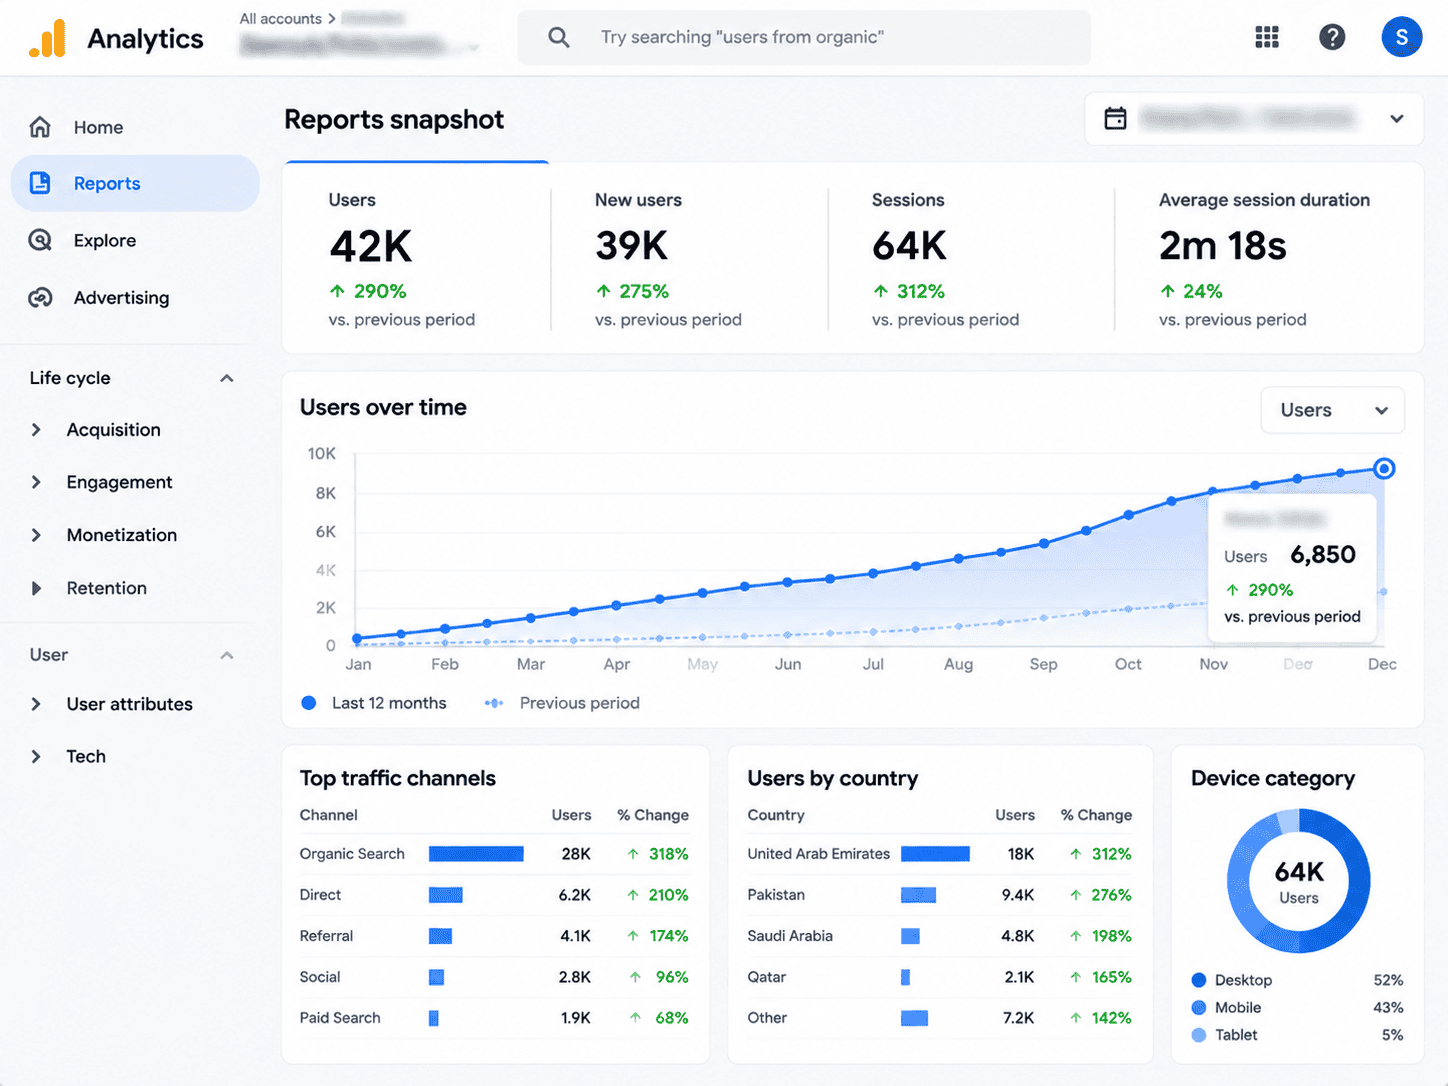
Task: Click the United Arab Emirates country label
Action: click(x=818, y=854)
